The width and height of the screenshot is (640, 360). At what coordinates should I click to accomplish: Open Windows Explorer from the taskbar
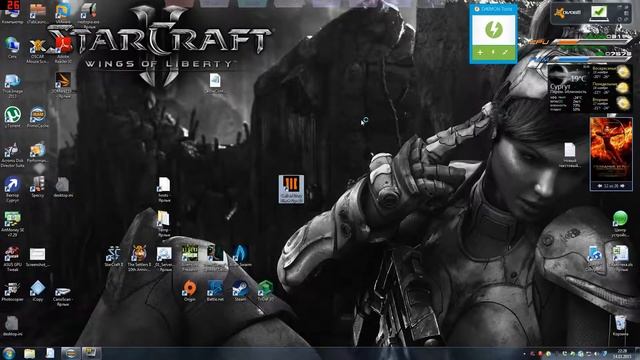29,353
